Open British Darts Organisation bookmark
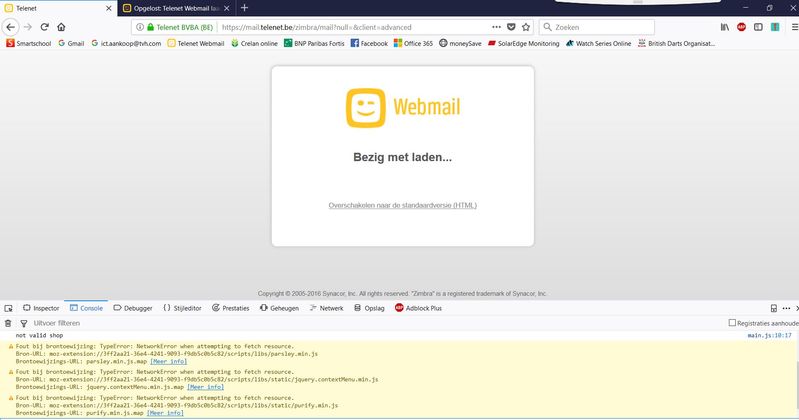This screenshot has width=799, height=420. [x=676, y=43]
